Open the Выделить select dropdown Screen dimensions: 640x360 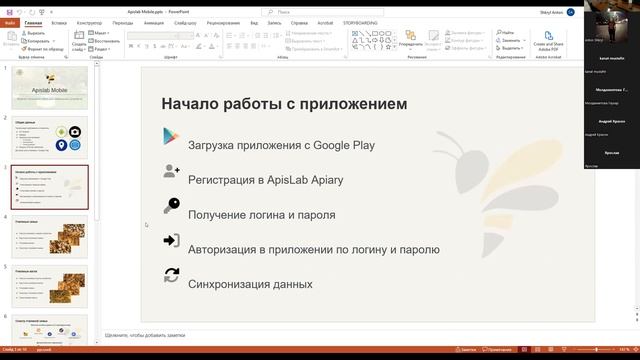click(509, 48)
